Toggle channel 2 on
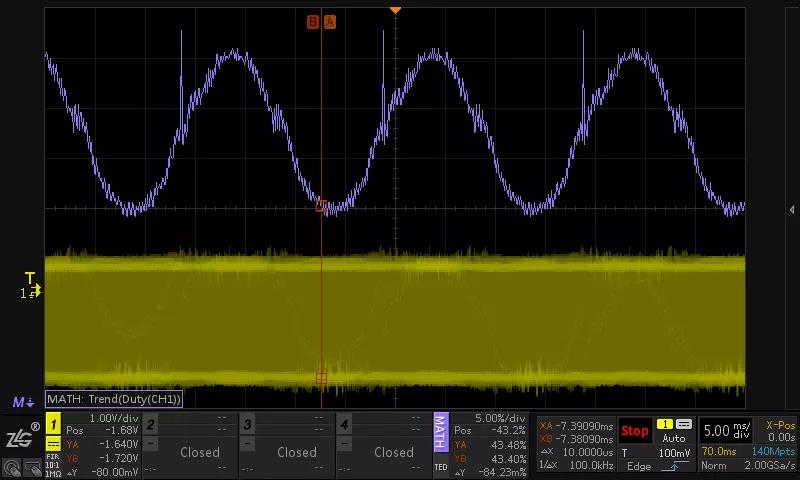This screenshot has width=800, height=480. 151,425
